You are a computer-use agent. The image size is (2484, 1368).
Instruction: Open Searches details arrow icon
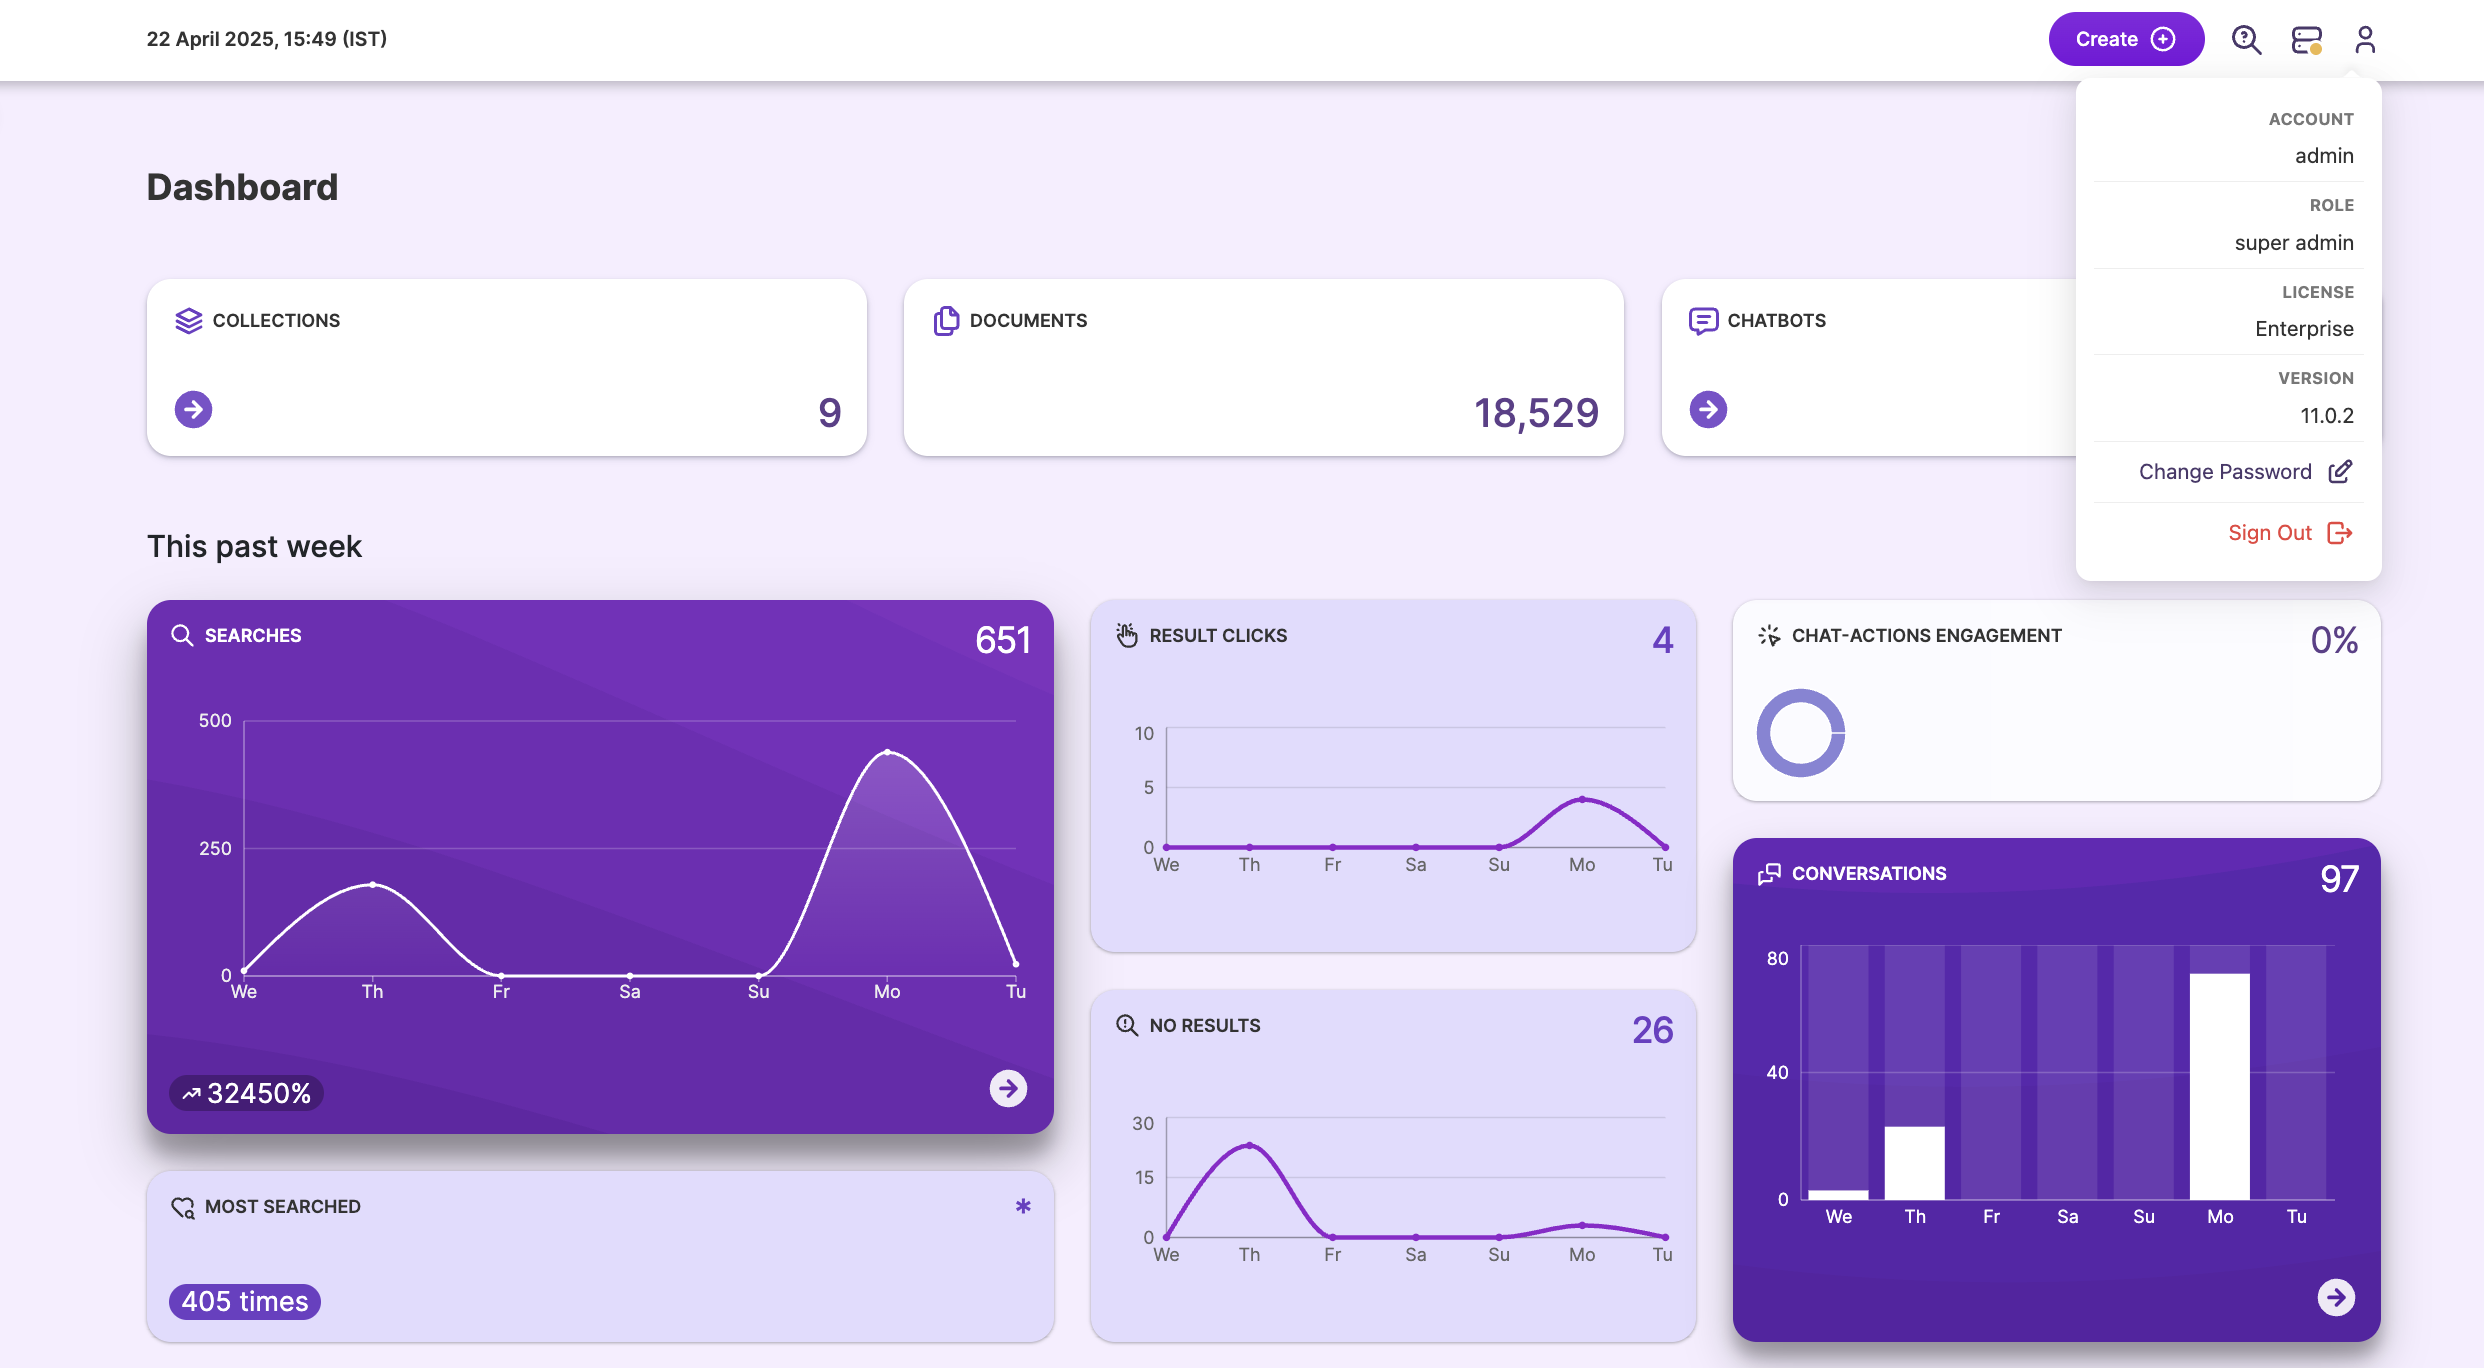[1008, 1088]
